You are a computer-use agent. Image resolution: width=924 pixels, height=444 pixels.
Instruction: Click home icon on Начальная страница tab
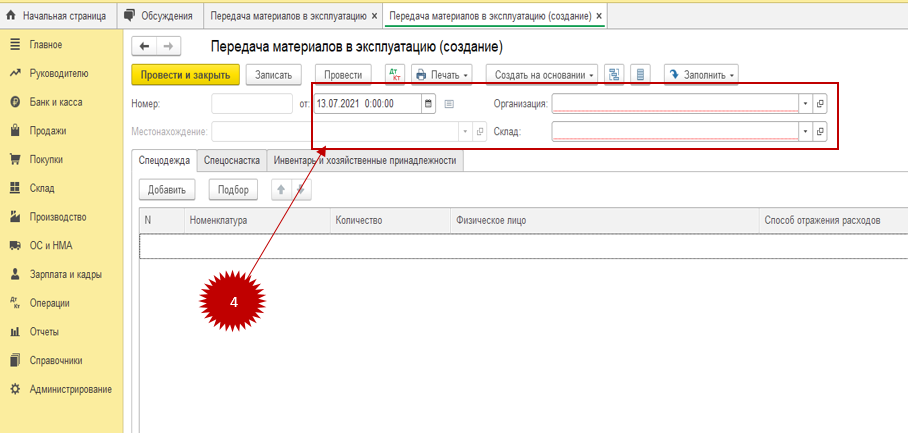pos(10,17)
